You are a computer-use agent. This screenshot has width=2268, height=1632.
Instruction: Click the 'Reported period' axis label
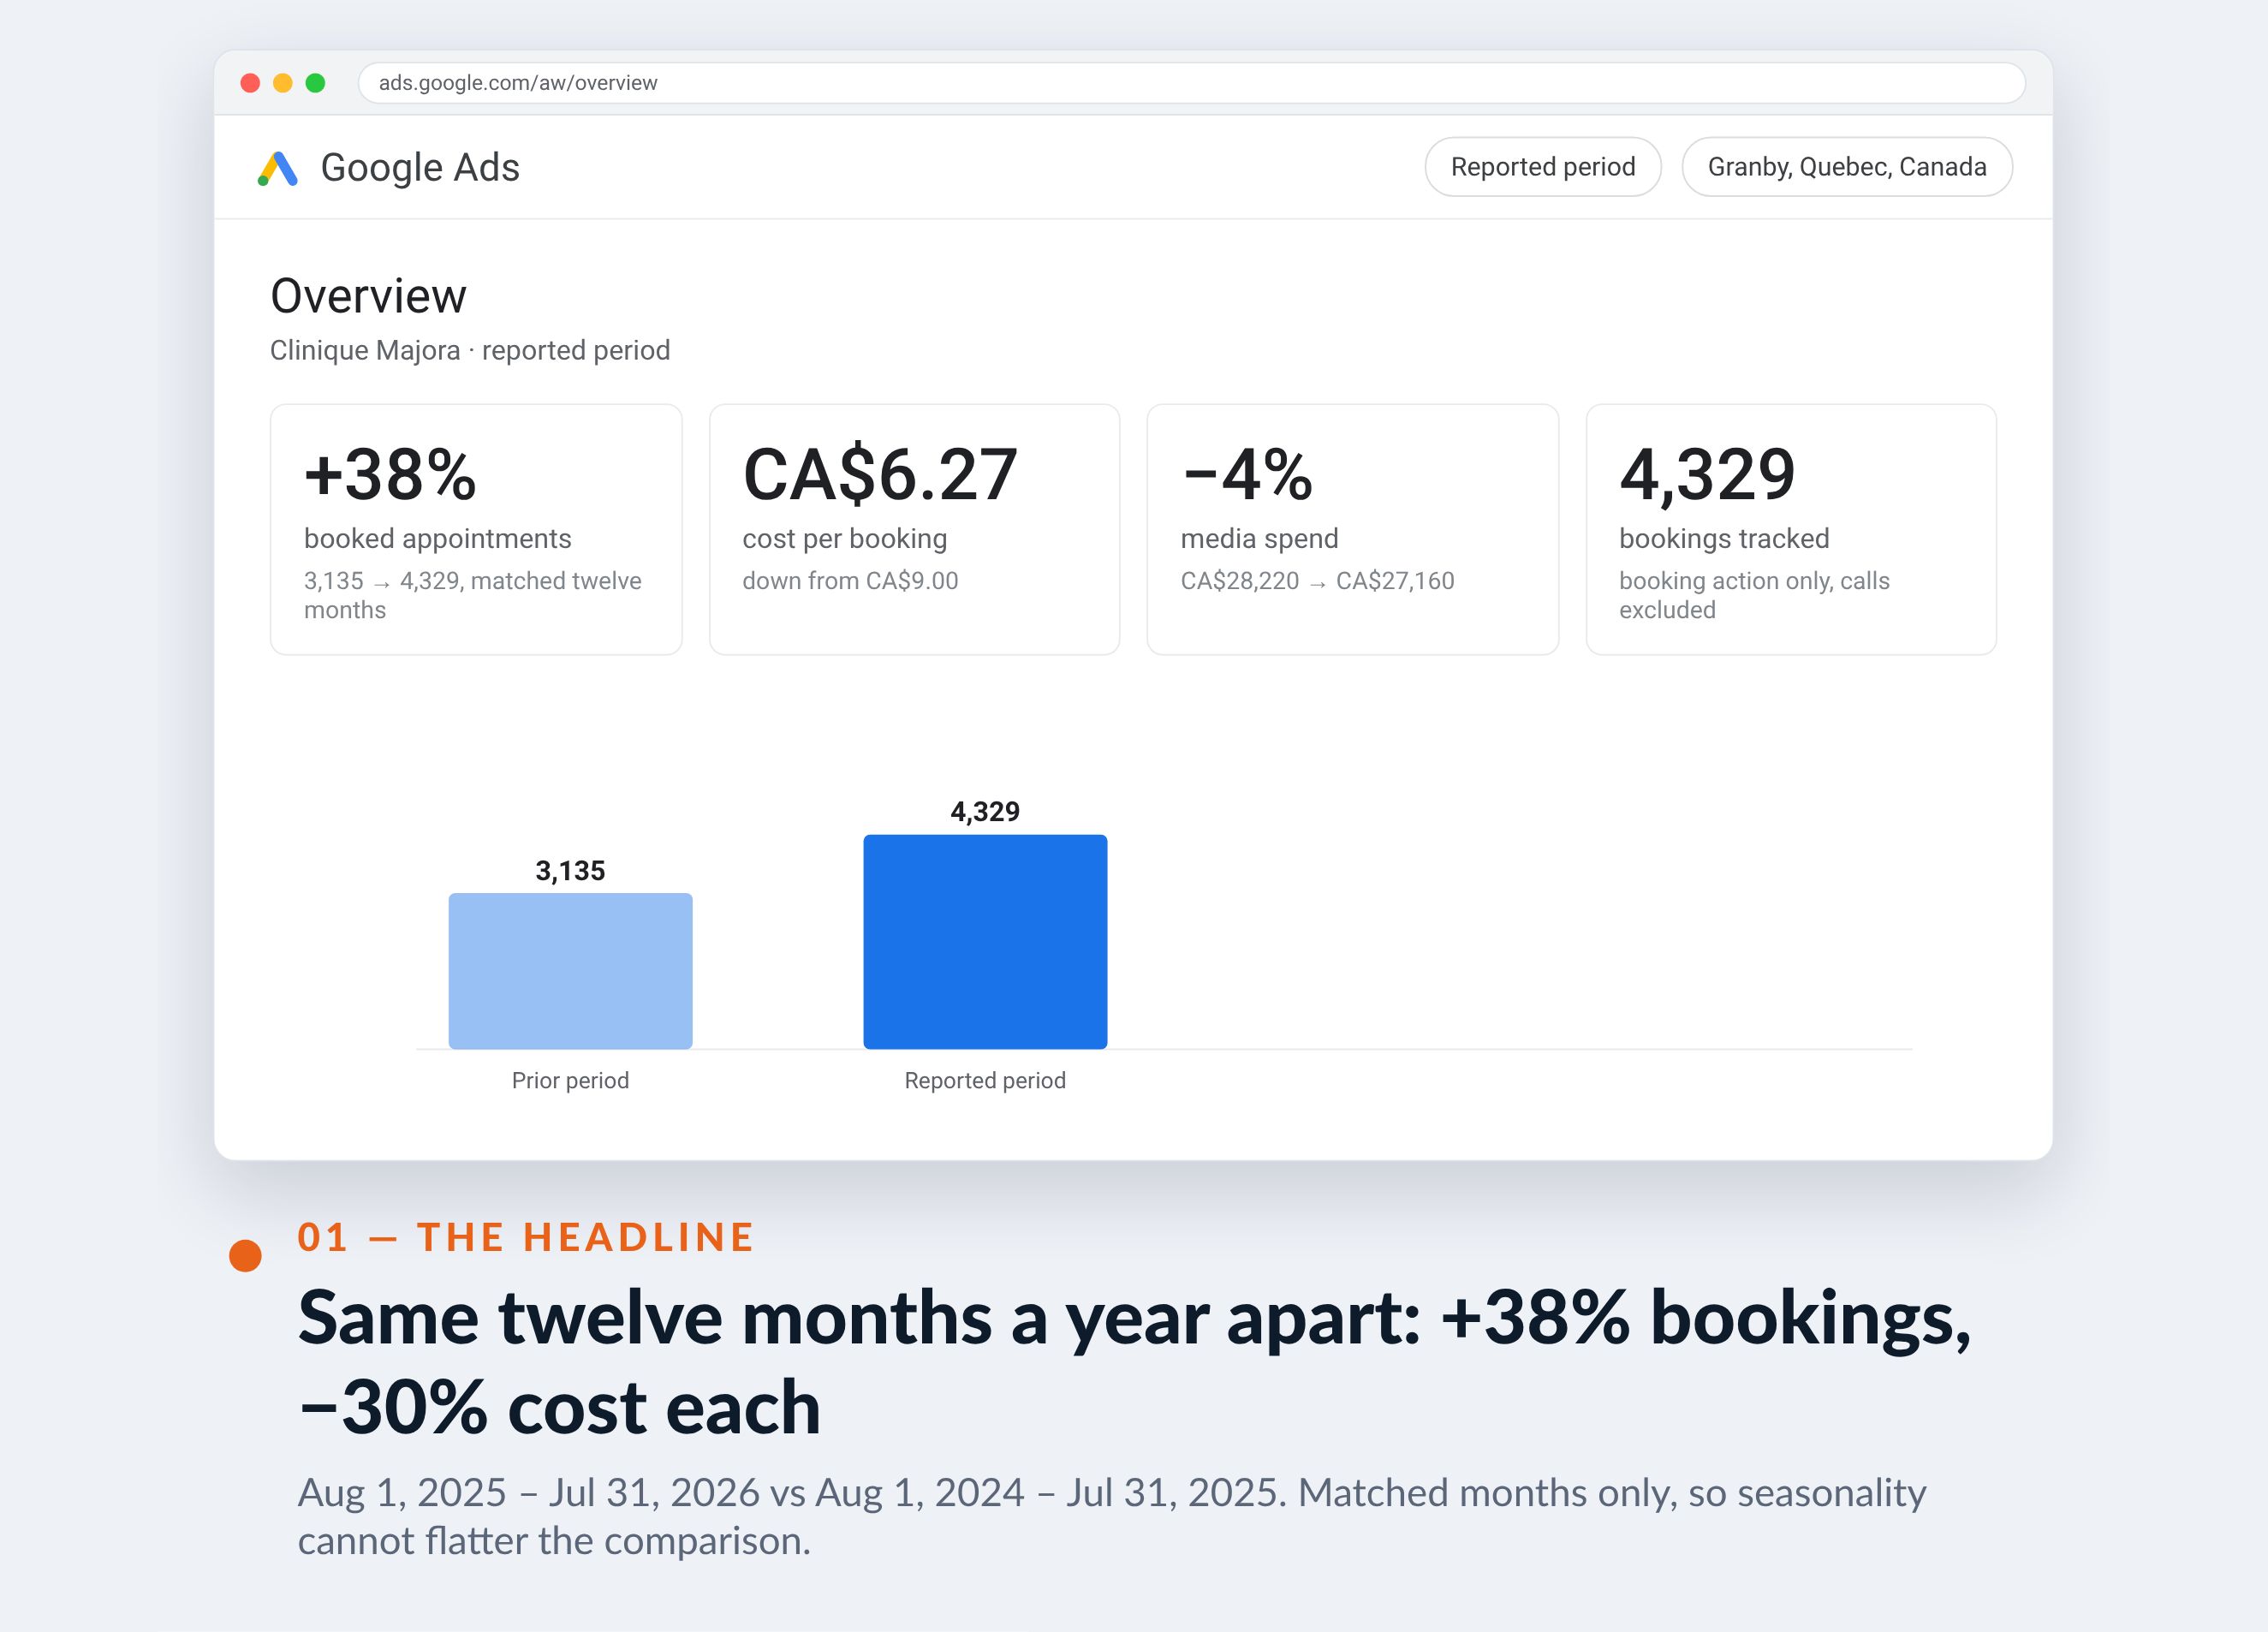tap(985, 1080)
